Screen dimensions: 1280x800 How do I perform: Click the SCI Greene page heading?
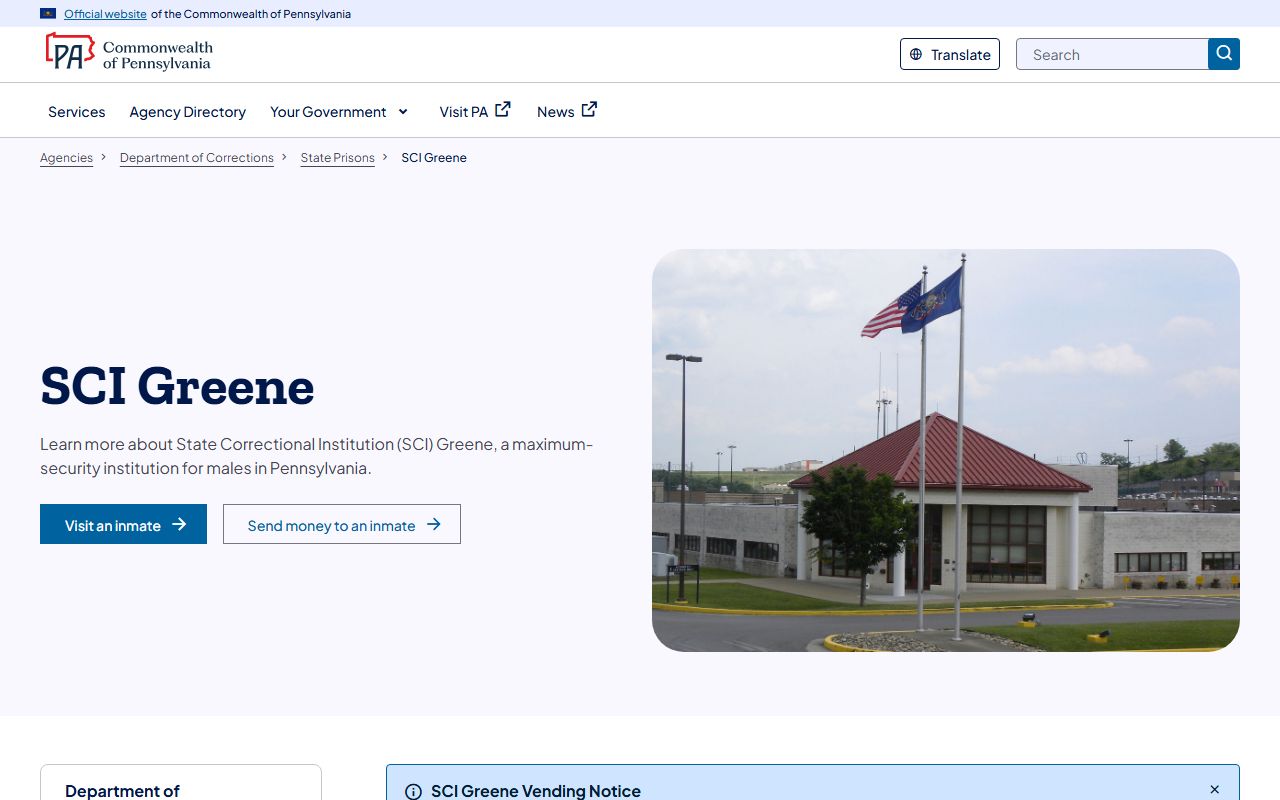tap(177, 386)
